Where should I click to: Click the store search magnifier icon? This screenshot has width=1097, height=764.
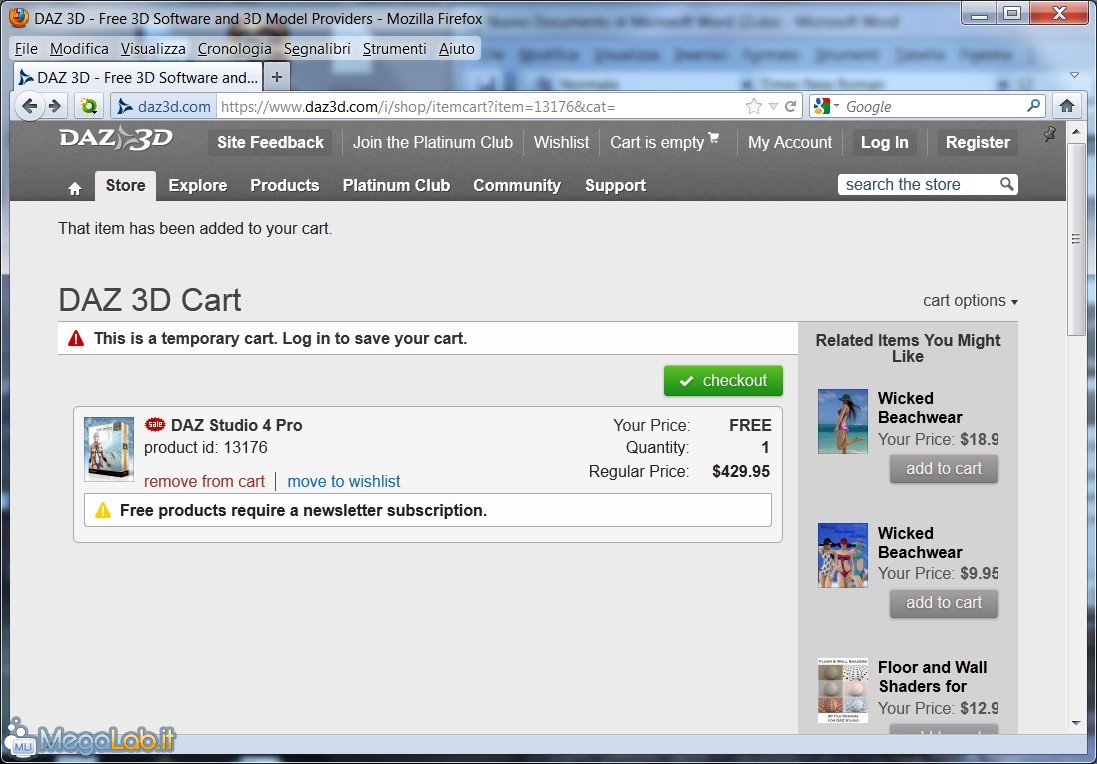[x=1007, y=184]
